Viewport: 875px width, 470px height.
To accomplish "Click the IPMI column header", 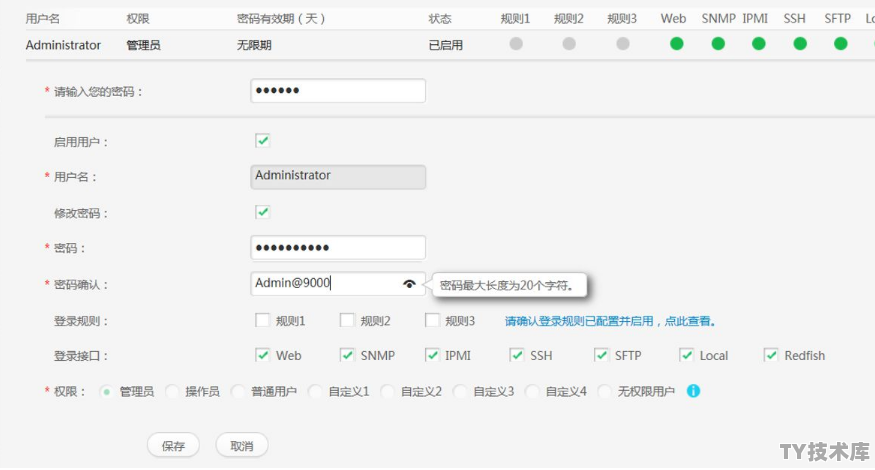I will tap(755, 18).
